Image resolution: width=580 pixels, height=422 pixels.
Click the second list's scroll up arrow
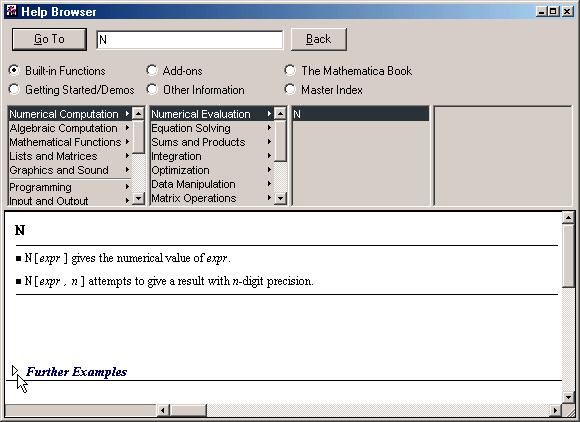coord(280,113)
